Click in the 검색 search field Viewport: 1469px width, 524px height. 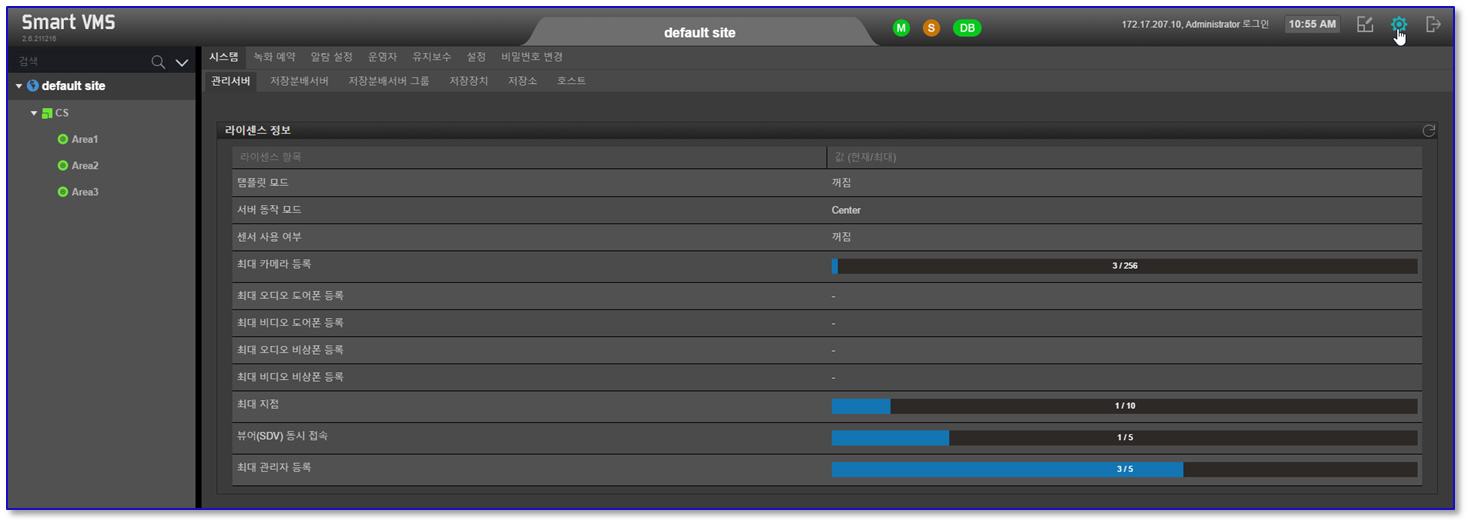(x=80, y=62)
